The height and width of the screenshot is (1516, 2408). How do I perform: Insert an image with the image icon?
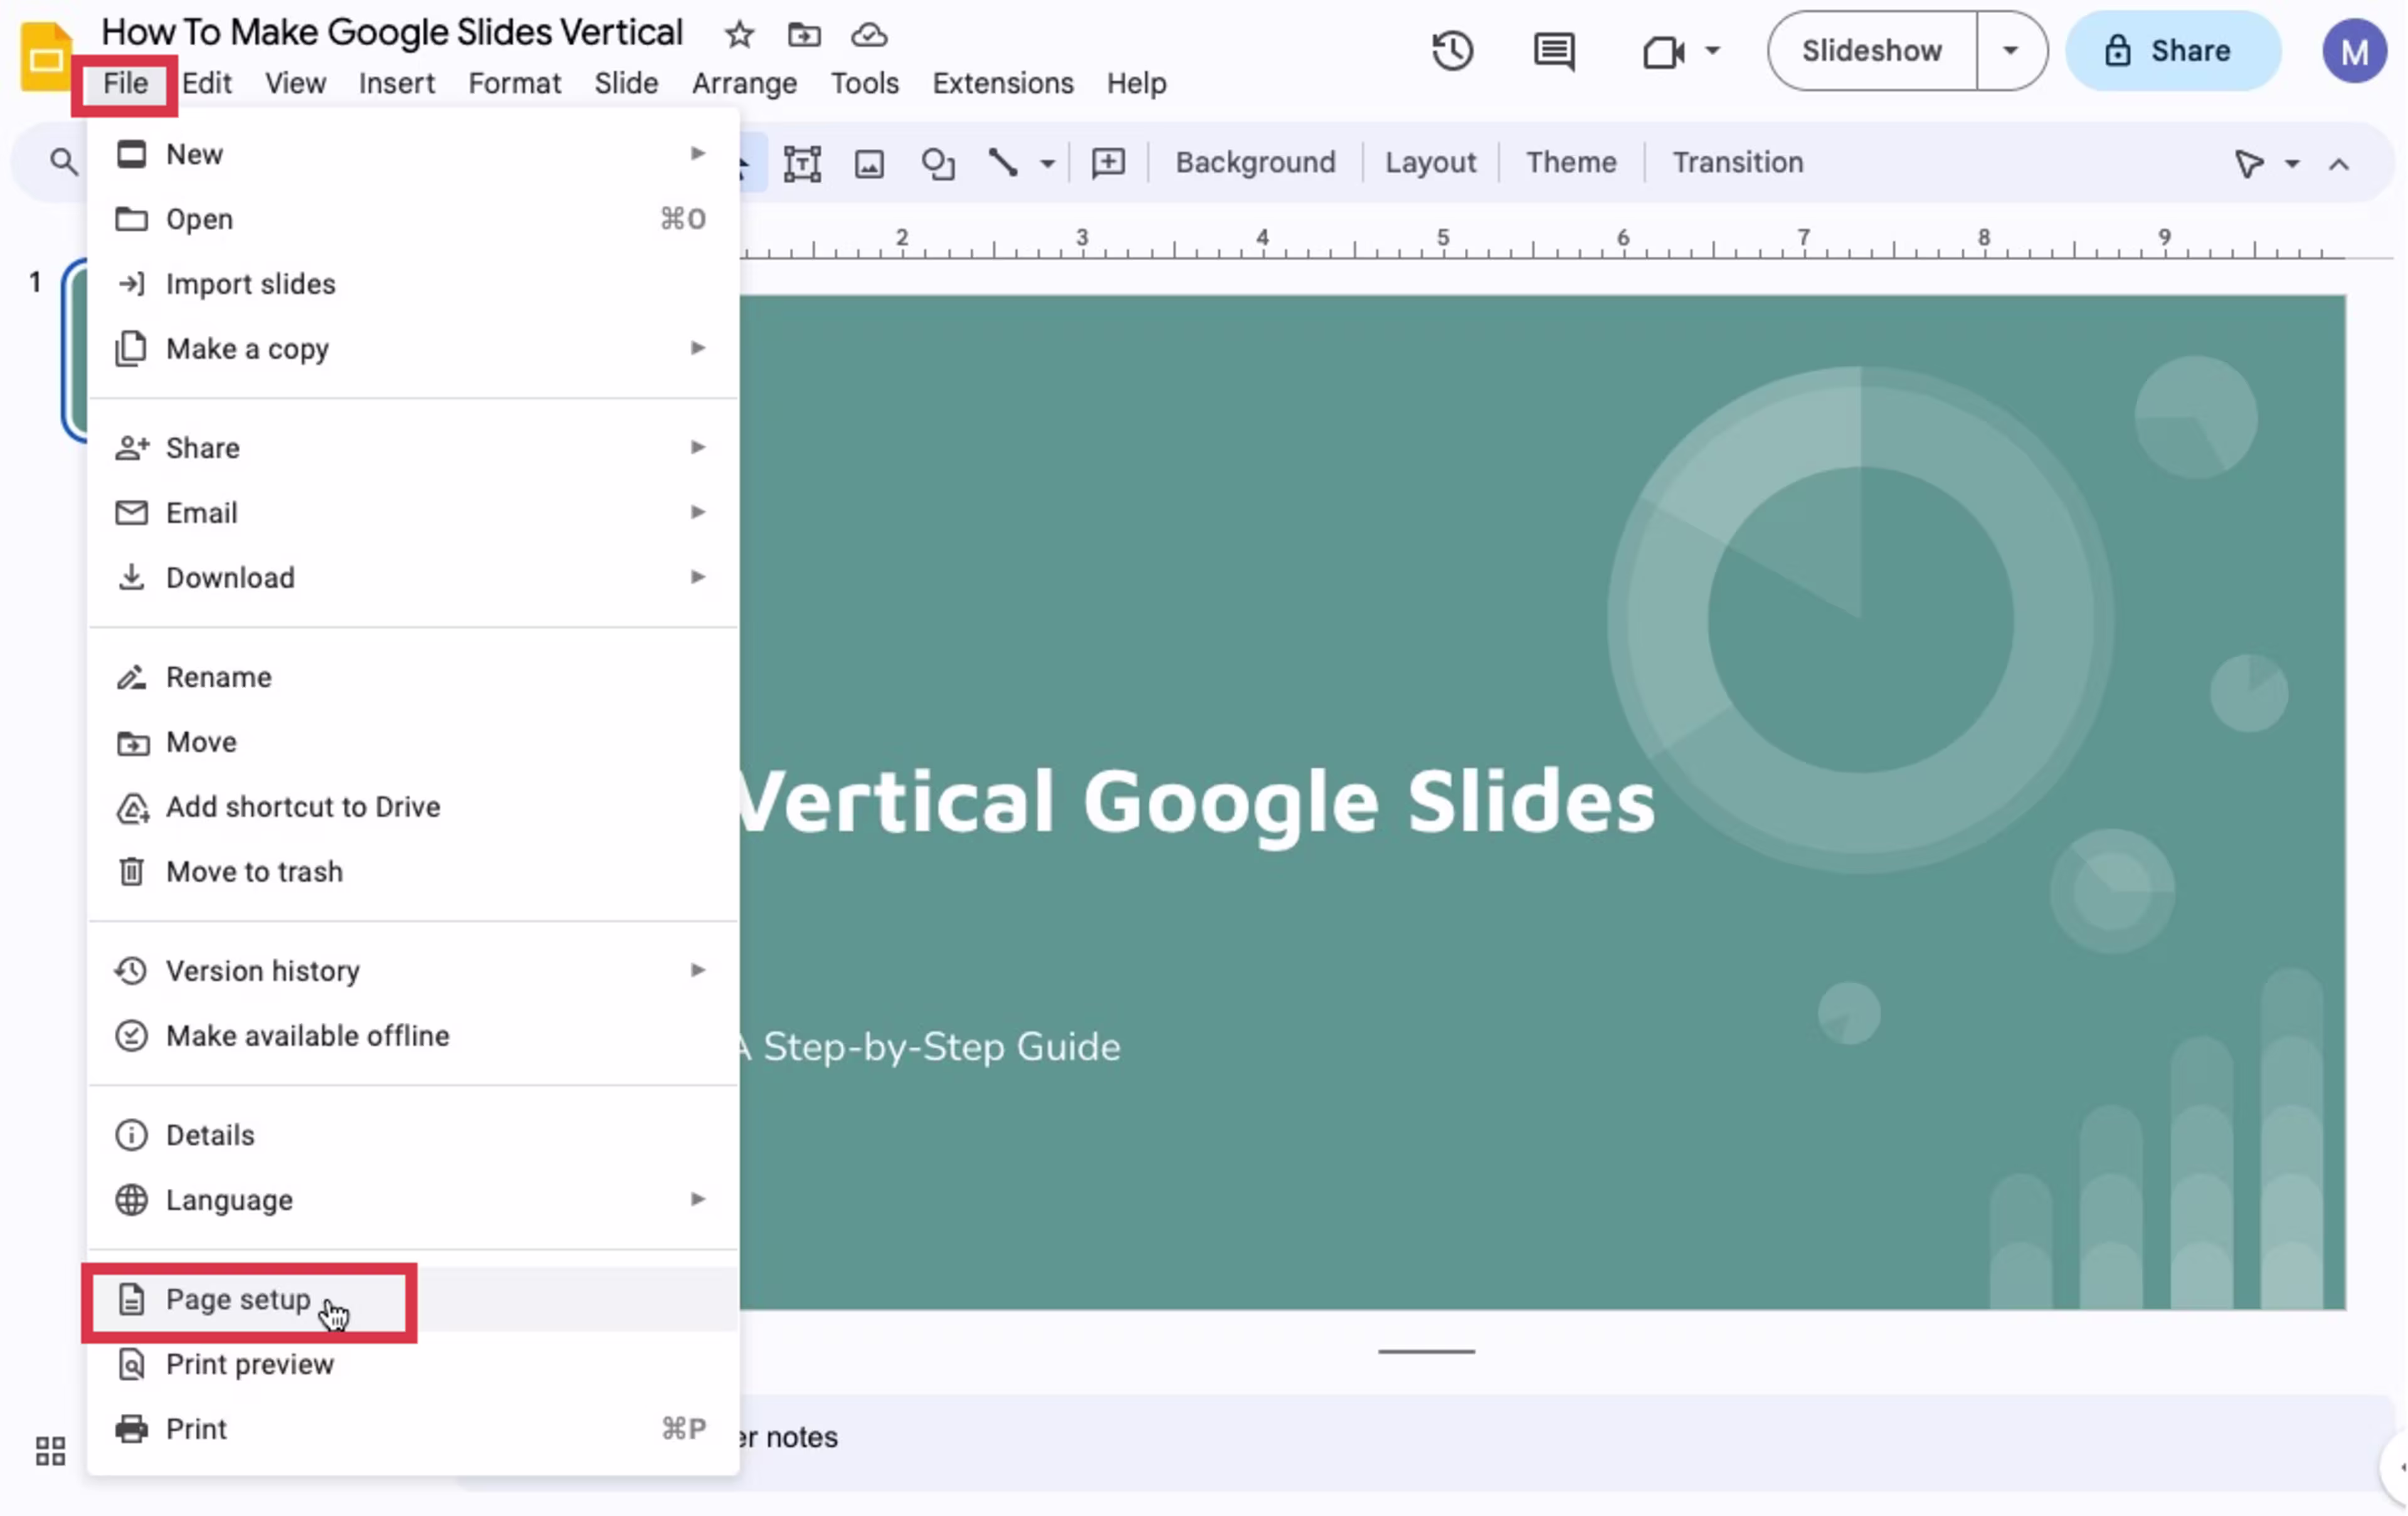pos(869,163)
